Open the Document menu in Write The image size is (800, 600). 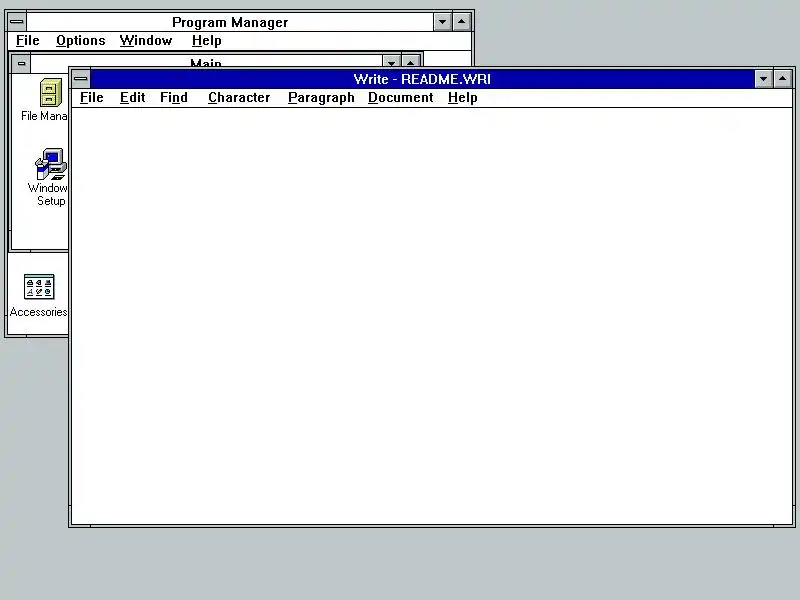[401, 97]
